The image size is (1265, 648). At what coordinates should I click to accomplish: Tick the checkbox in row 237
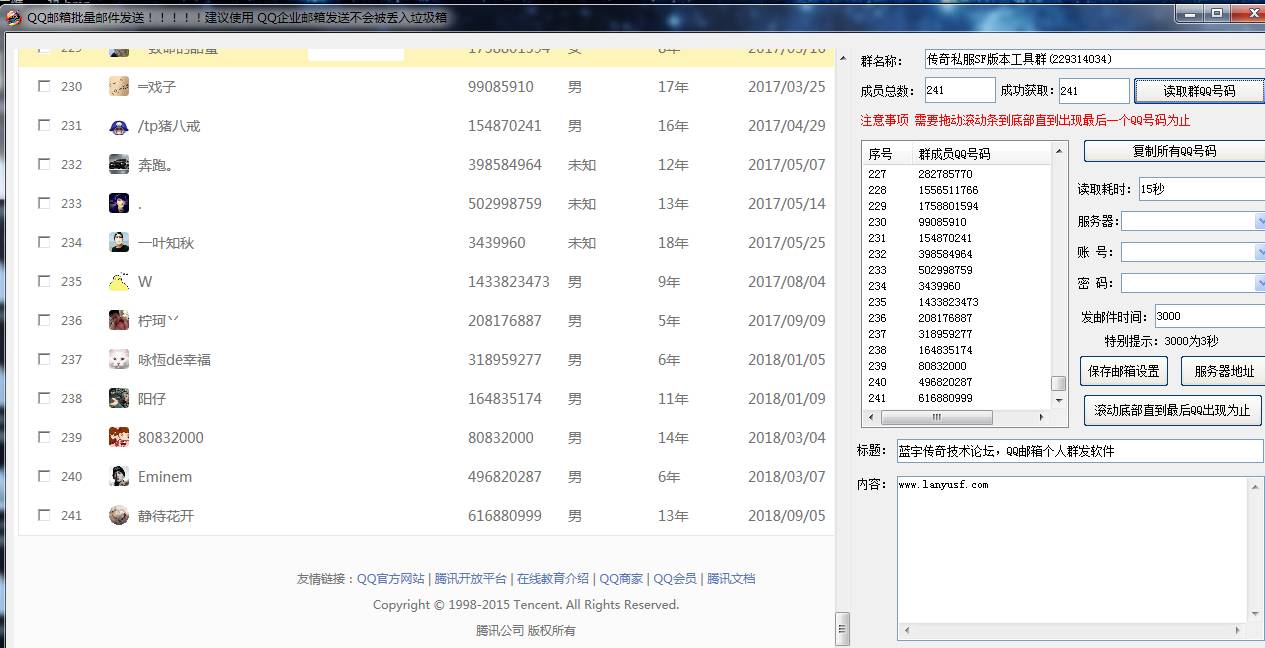(x=44, y=360)
